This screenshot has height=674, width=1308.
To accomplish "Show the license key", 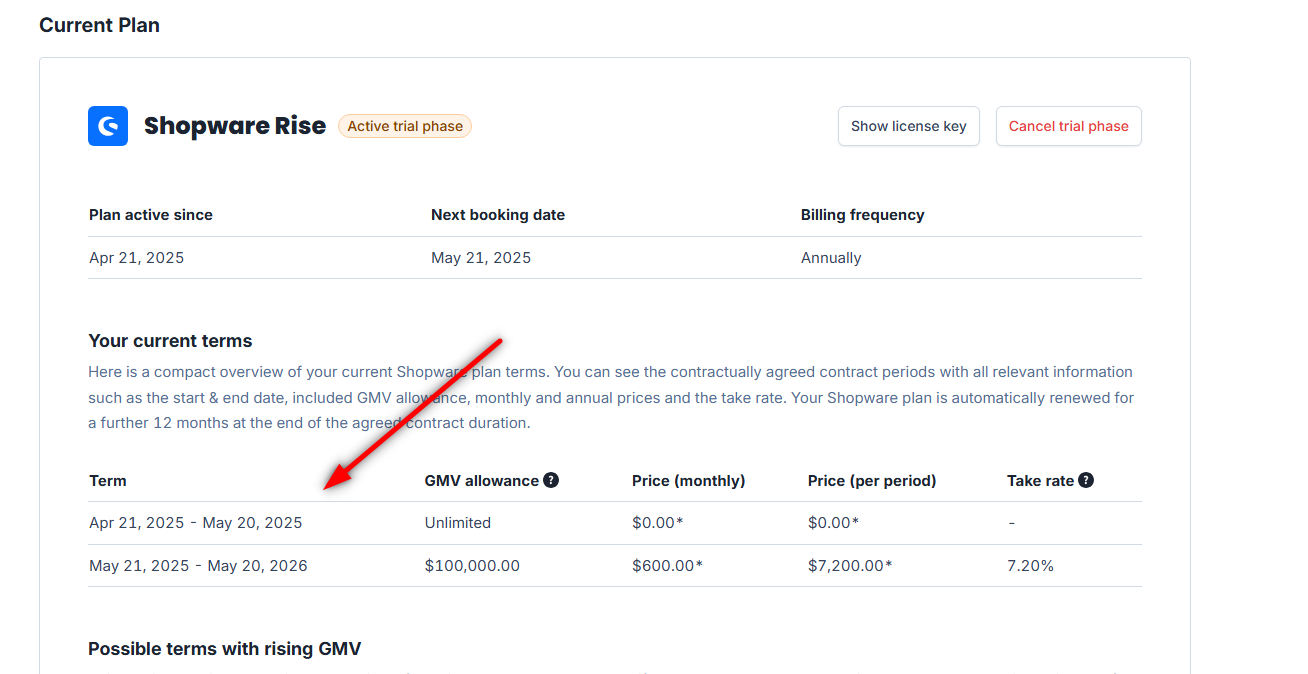I will (x=909, y=126).
